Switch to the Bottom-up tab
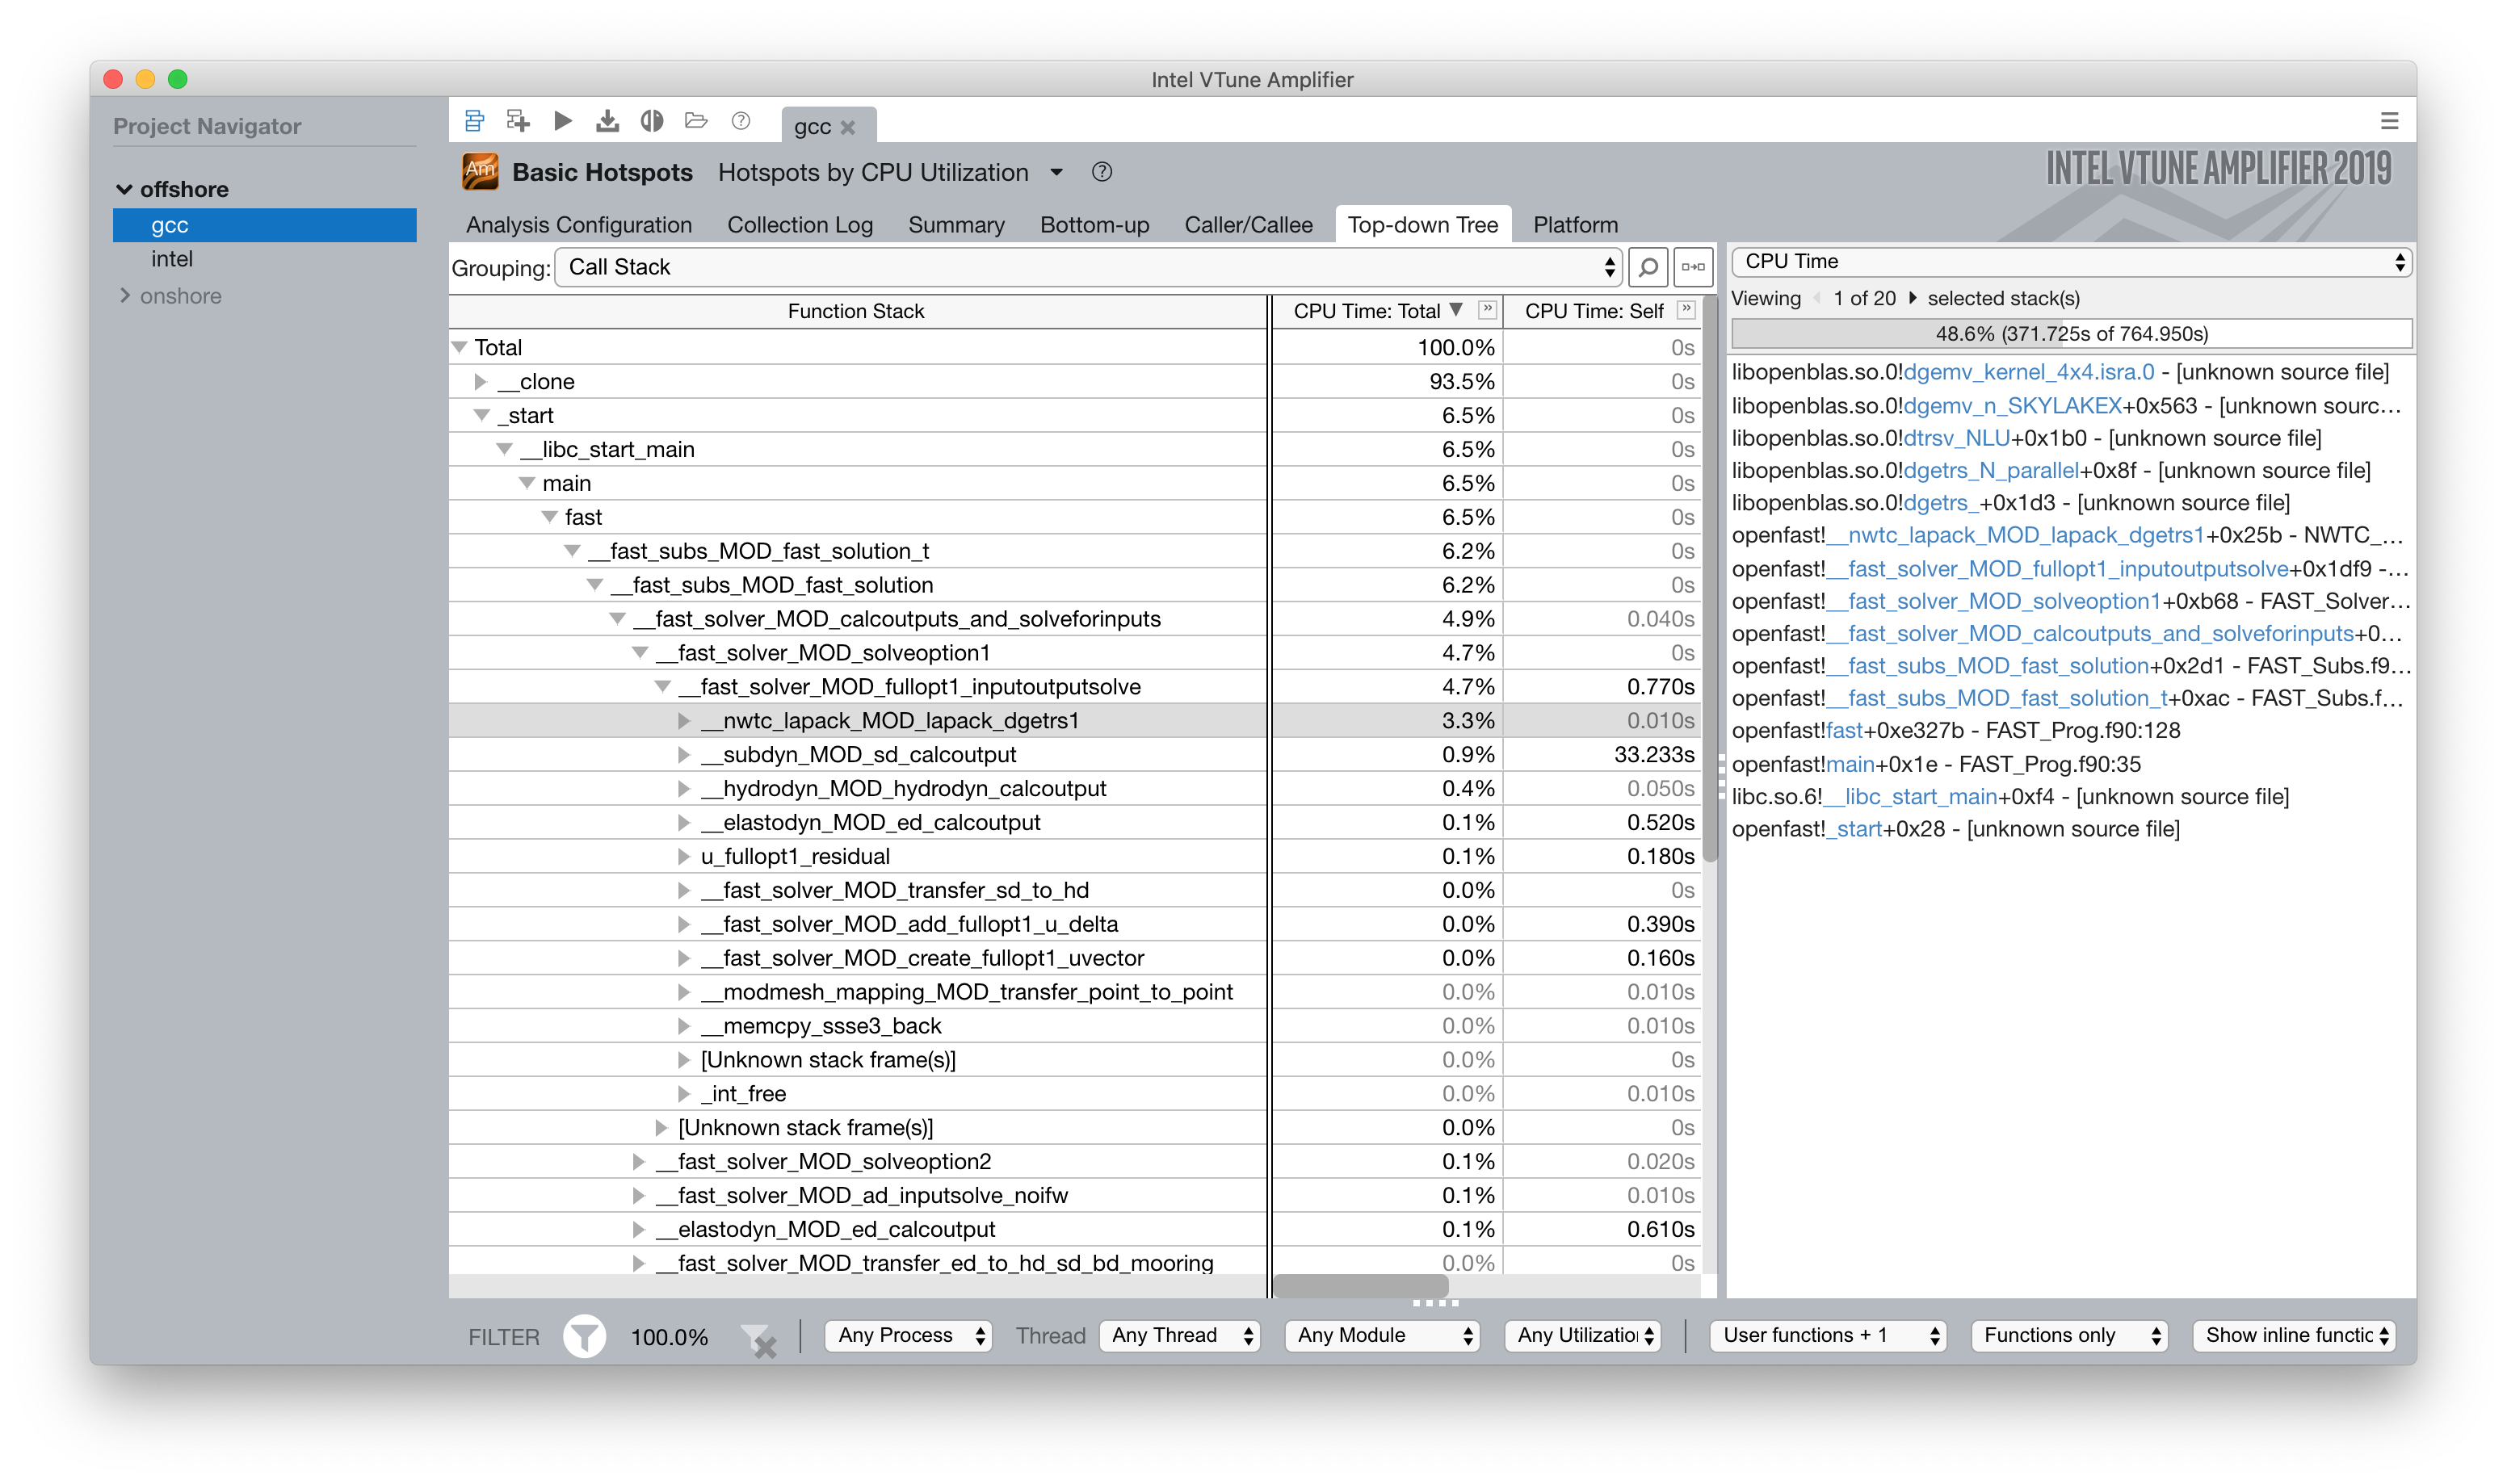Image resolution: width=2507 pixels, height=1484 pixels. coord(1094,225)
